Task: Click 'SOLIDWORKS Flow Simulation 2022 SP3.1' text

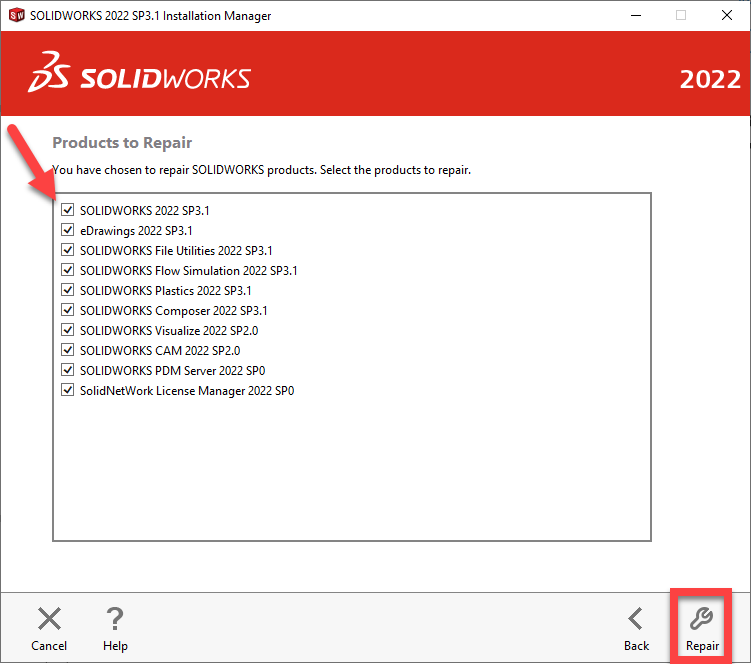Action: coord(189,271)
